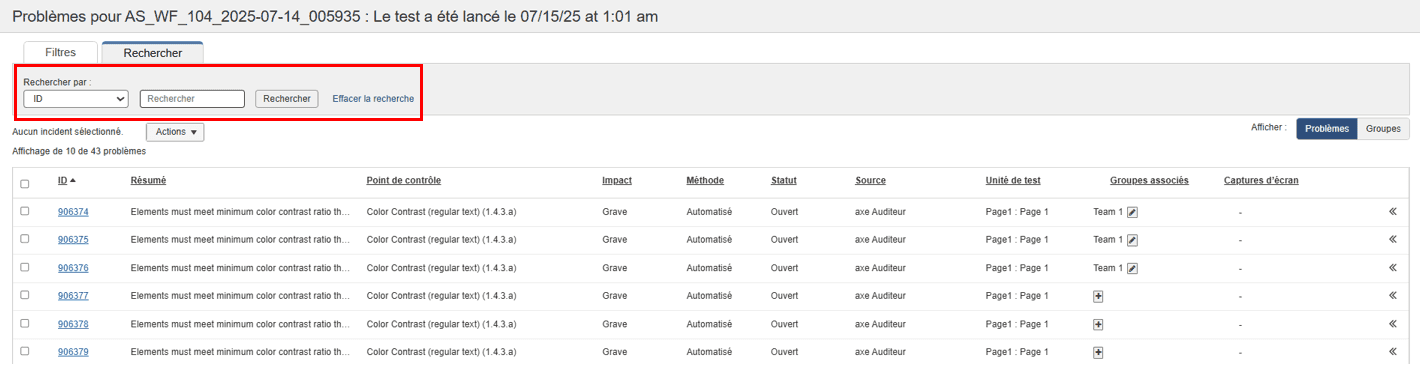Switch display to Groupes view

(x=1383, y=129)
